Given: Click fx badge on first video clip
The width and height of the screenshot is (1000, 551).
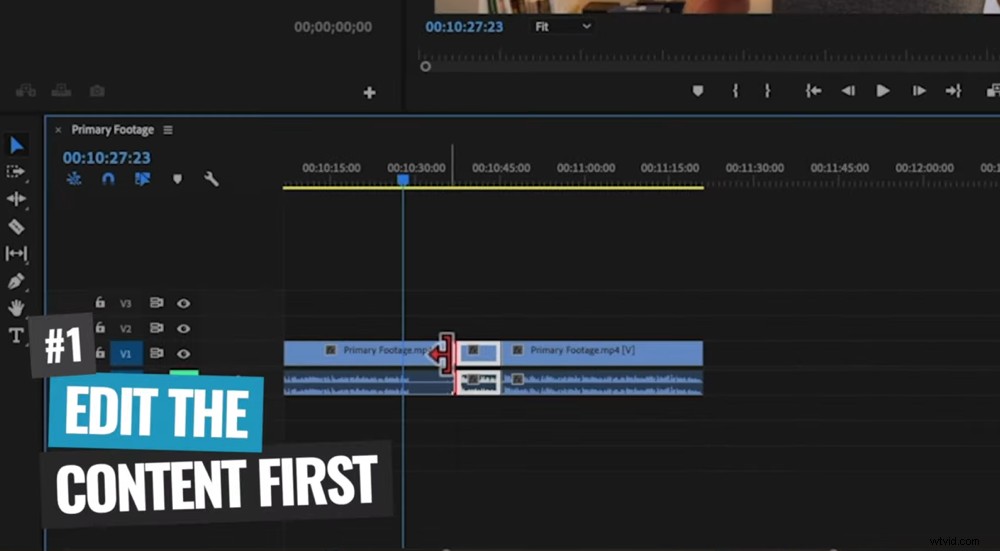Looking at the screenshot, I should (330, 350).
